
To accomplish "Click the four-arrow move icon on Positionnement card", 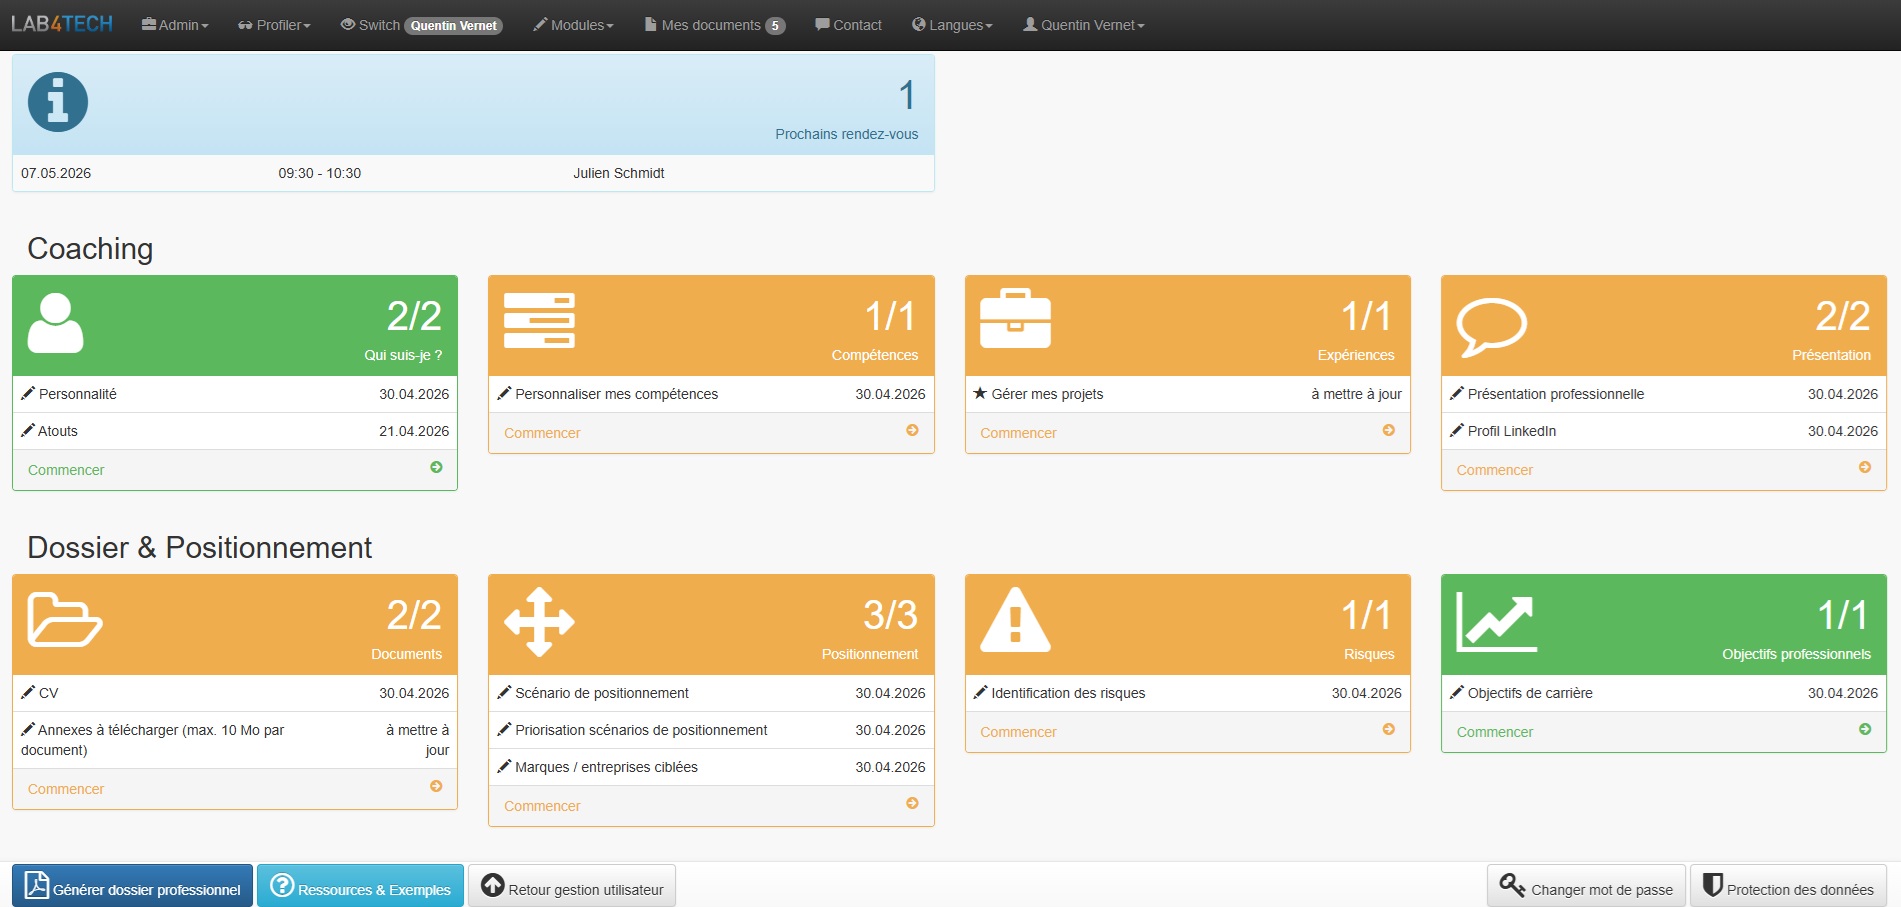I will [x=539, y=621].
